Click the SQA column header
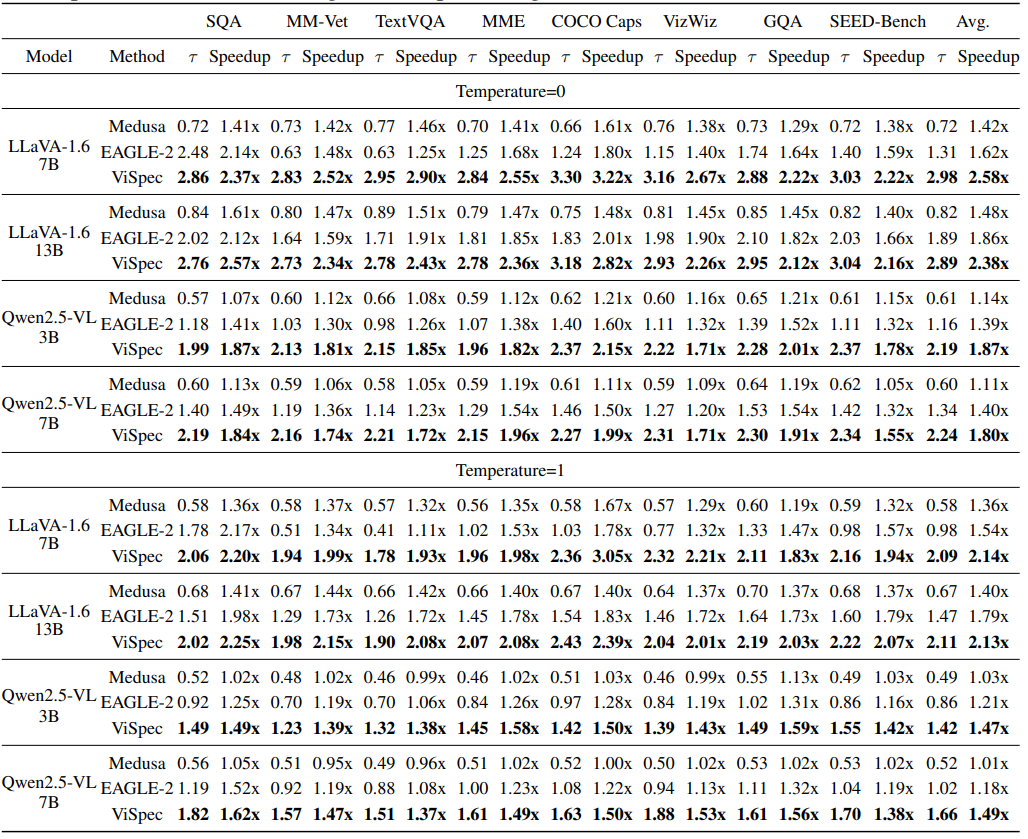Image resolution: width=1028 pixels, height=839 pixels. point(223,21)
